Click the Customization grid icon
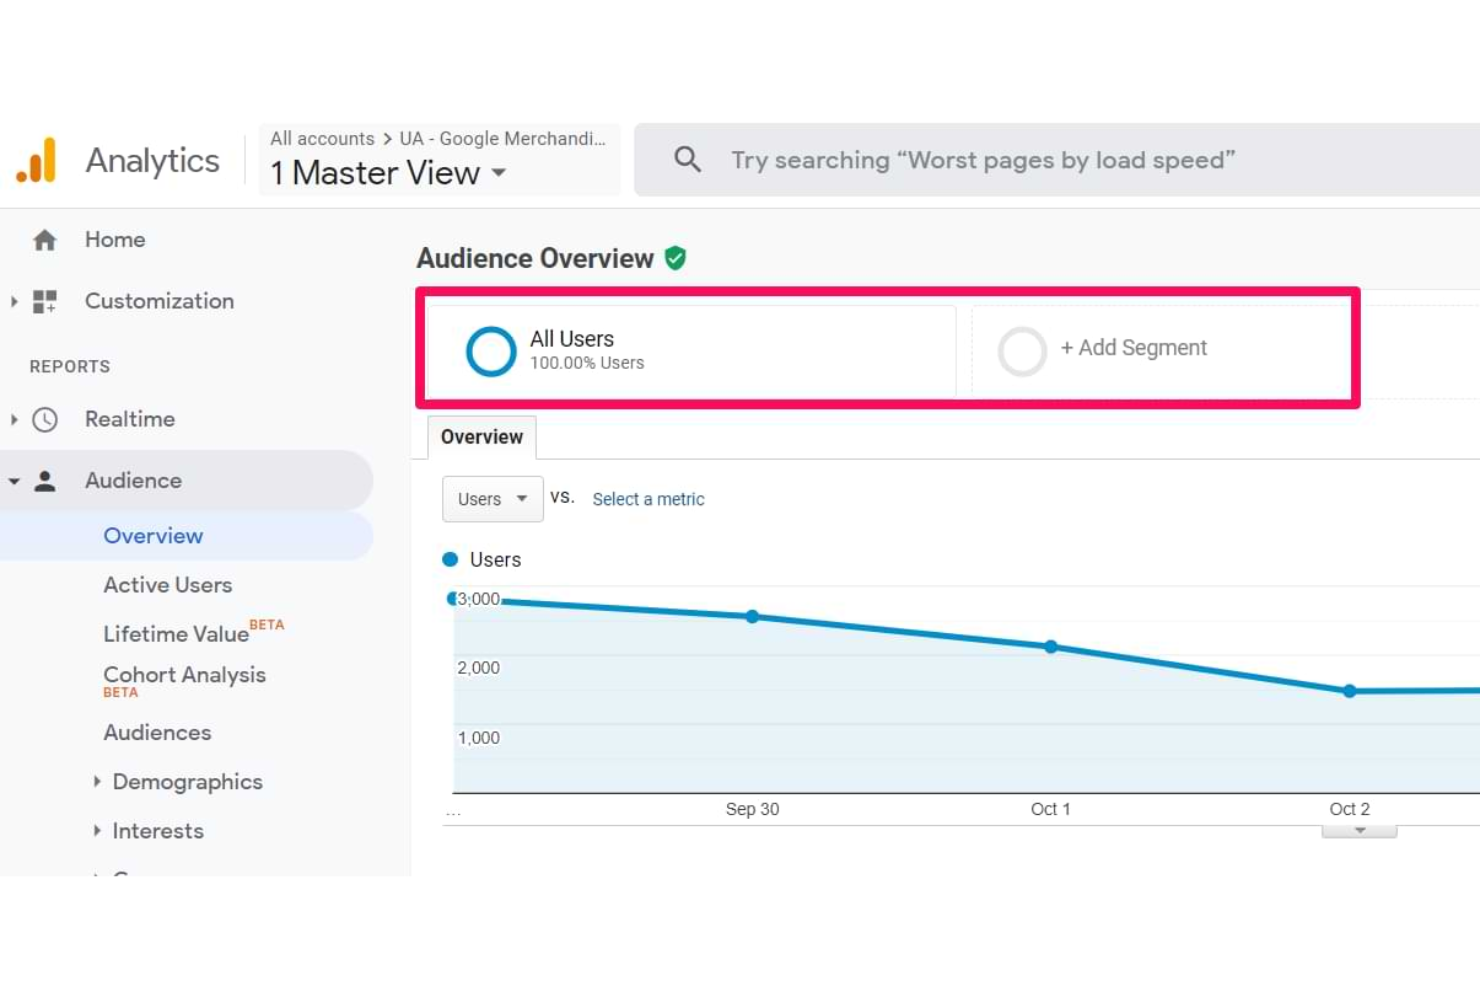 [x=45, y=301]
